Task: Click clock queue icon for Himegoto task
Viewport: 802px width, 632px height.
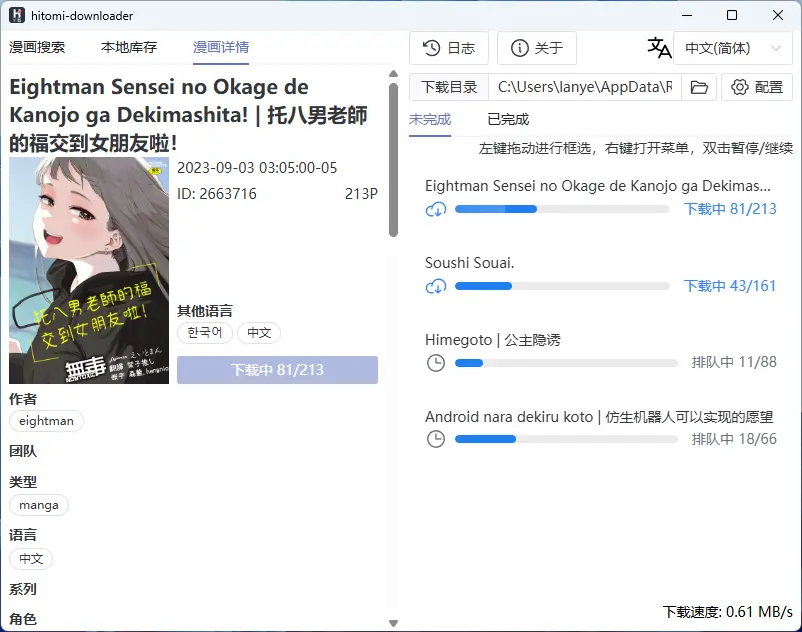Action: (x=436, y=363)
